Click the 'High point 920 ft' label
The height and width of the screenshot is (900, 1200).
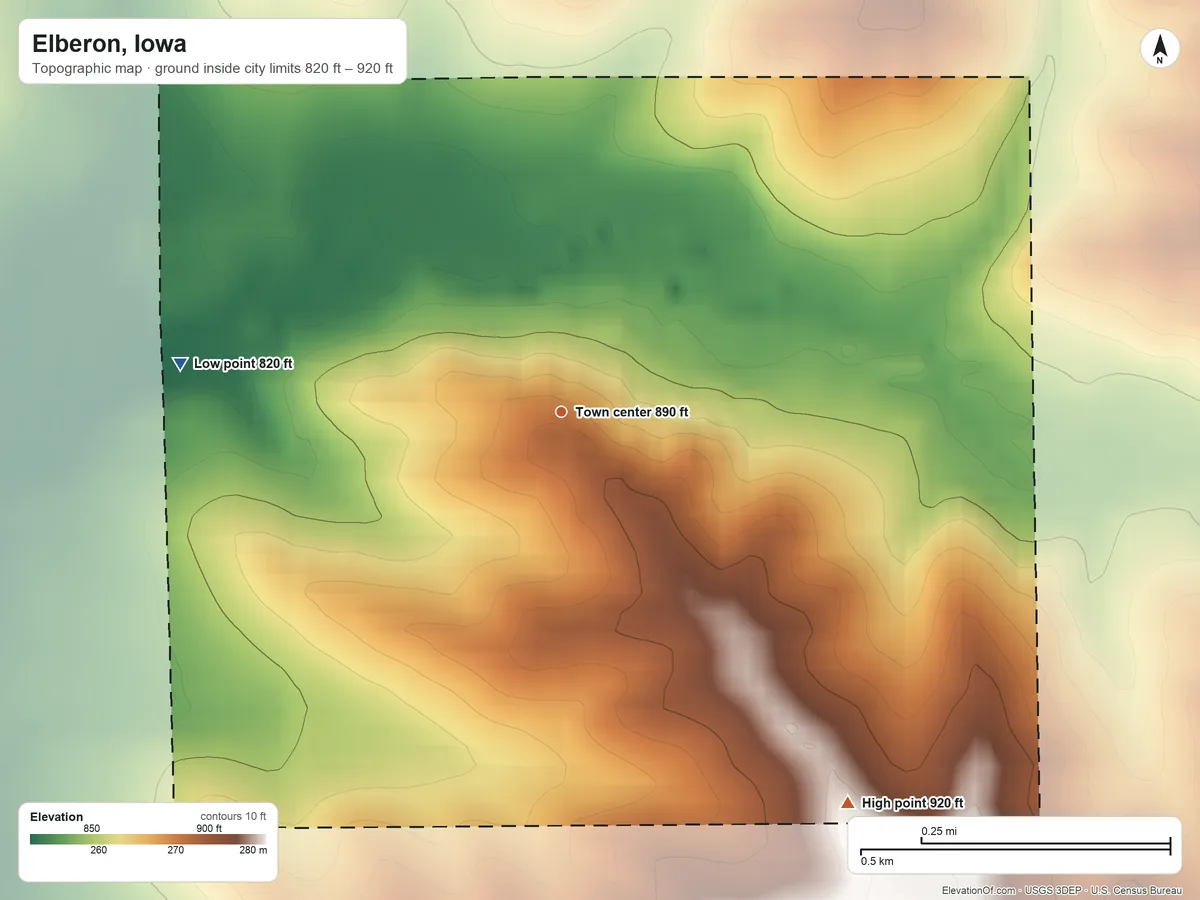click(x=912, y=803)
